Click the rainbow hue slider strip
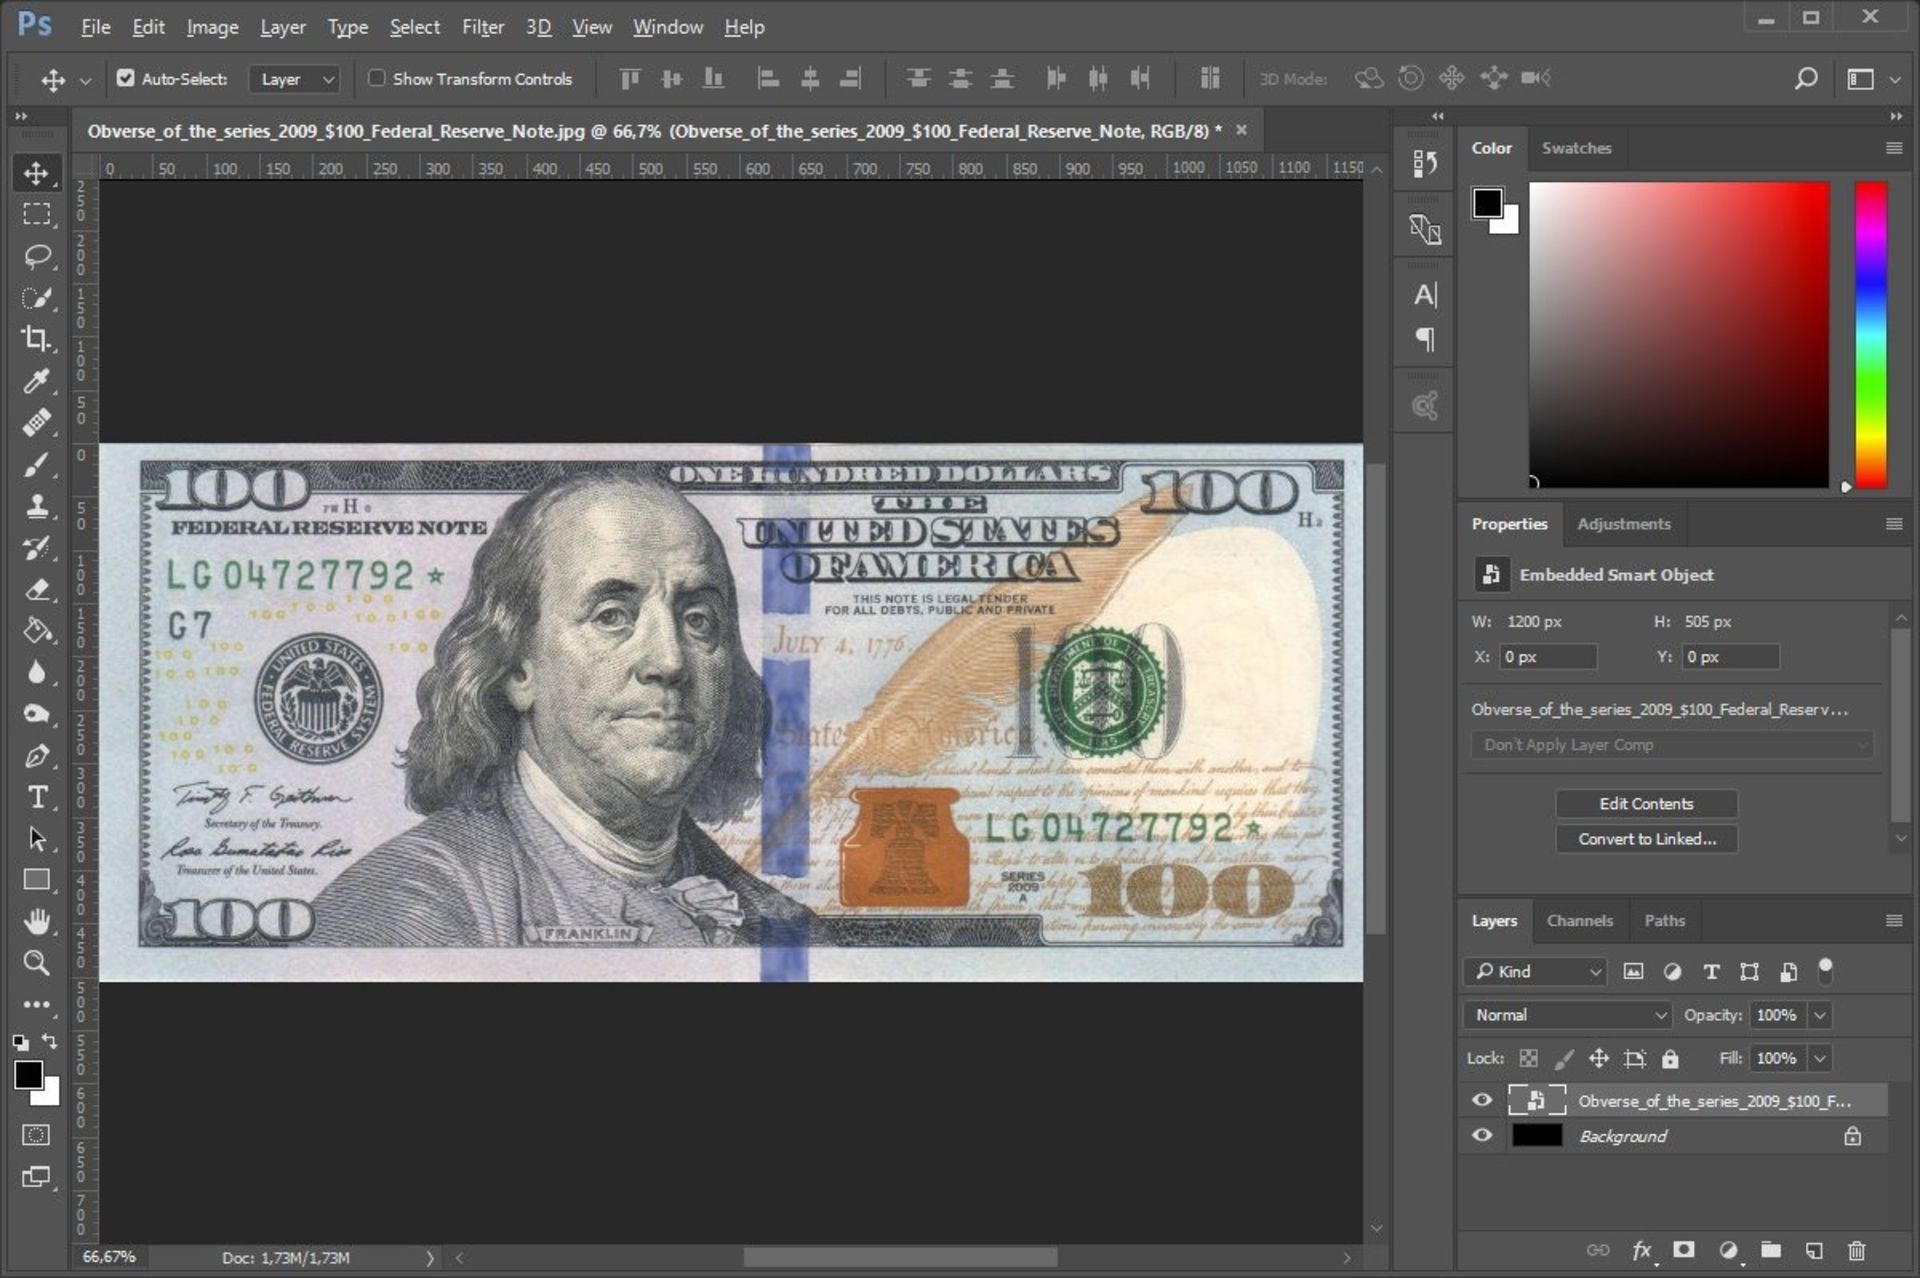The height and width of the screenshot is (1278, 1920). click(1871, 335)
